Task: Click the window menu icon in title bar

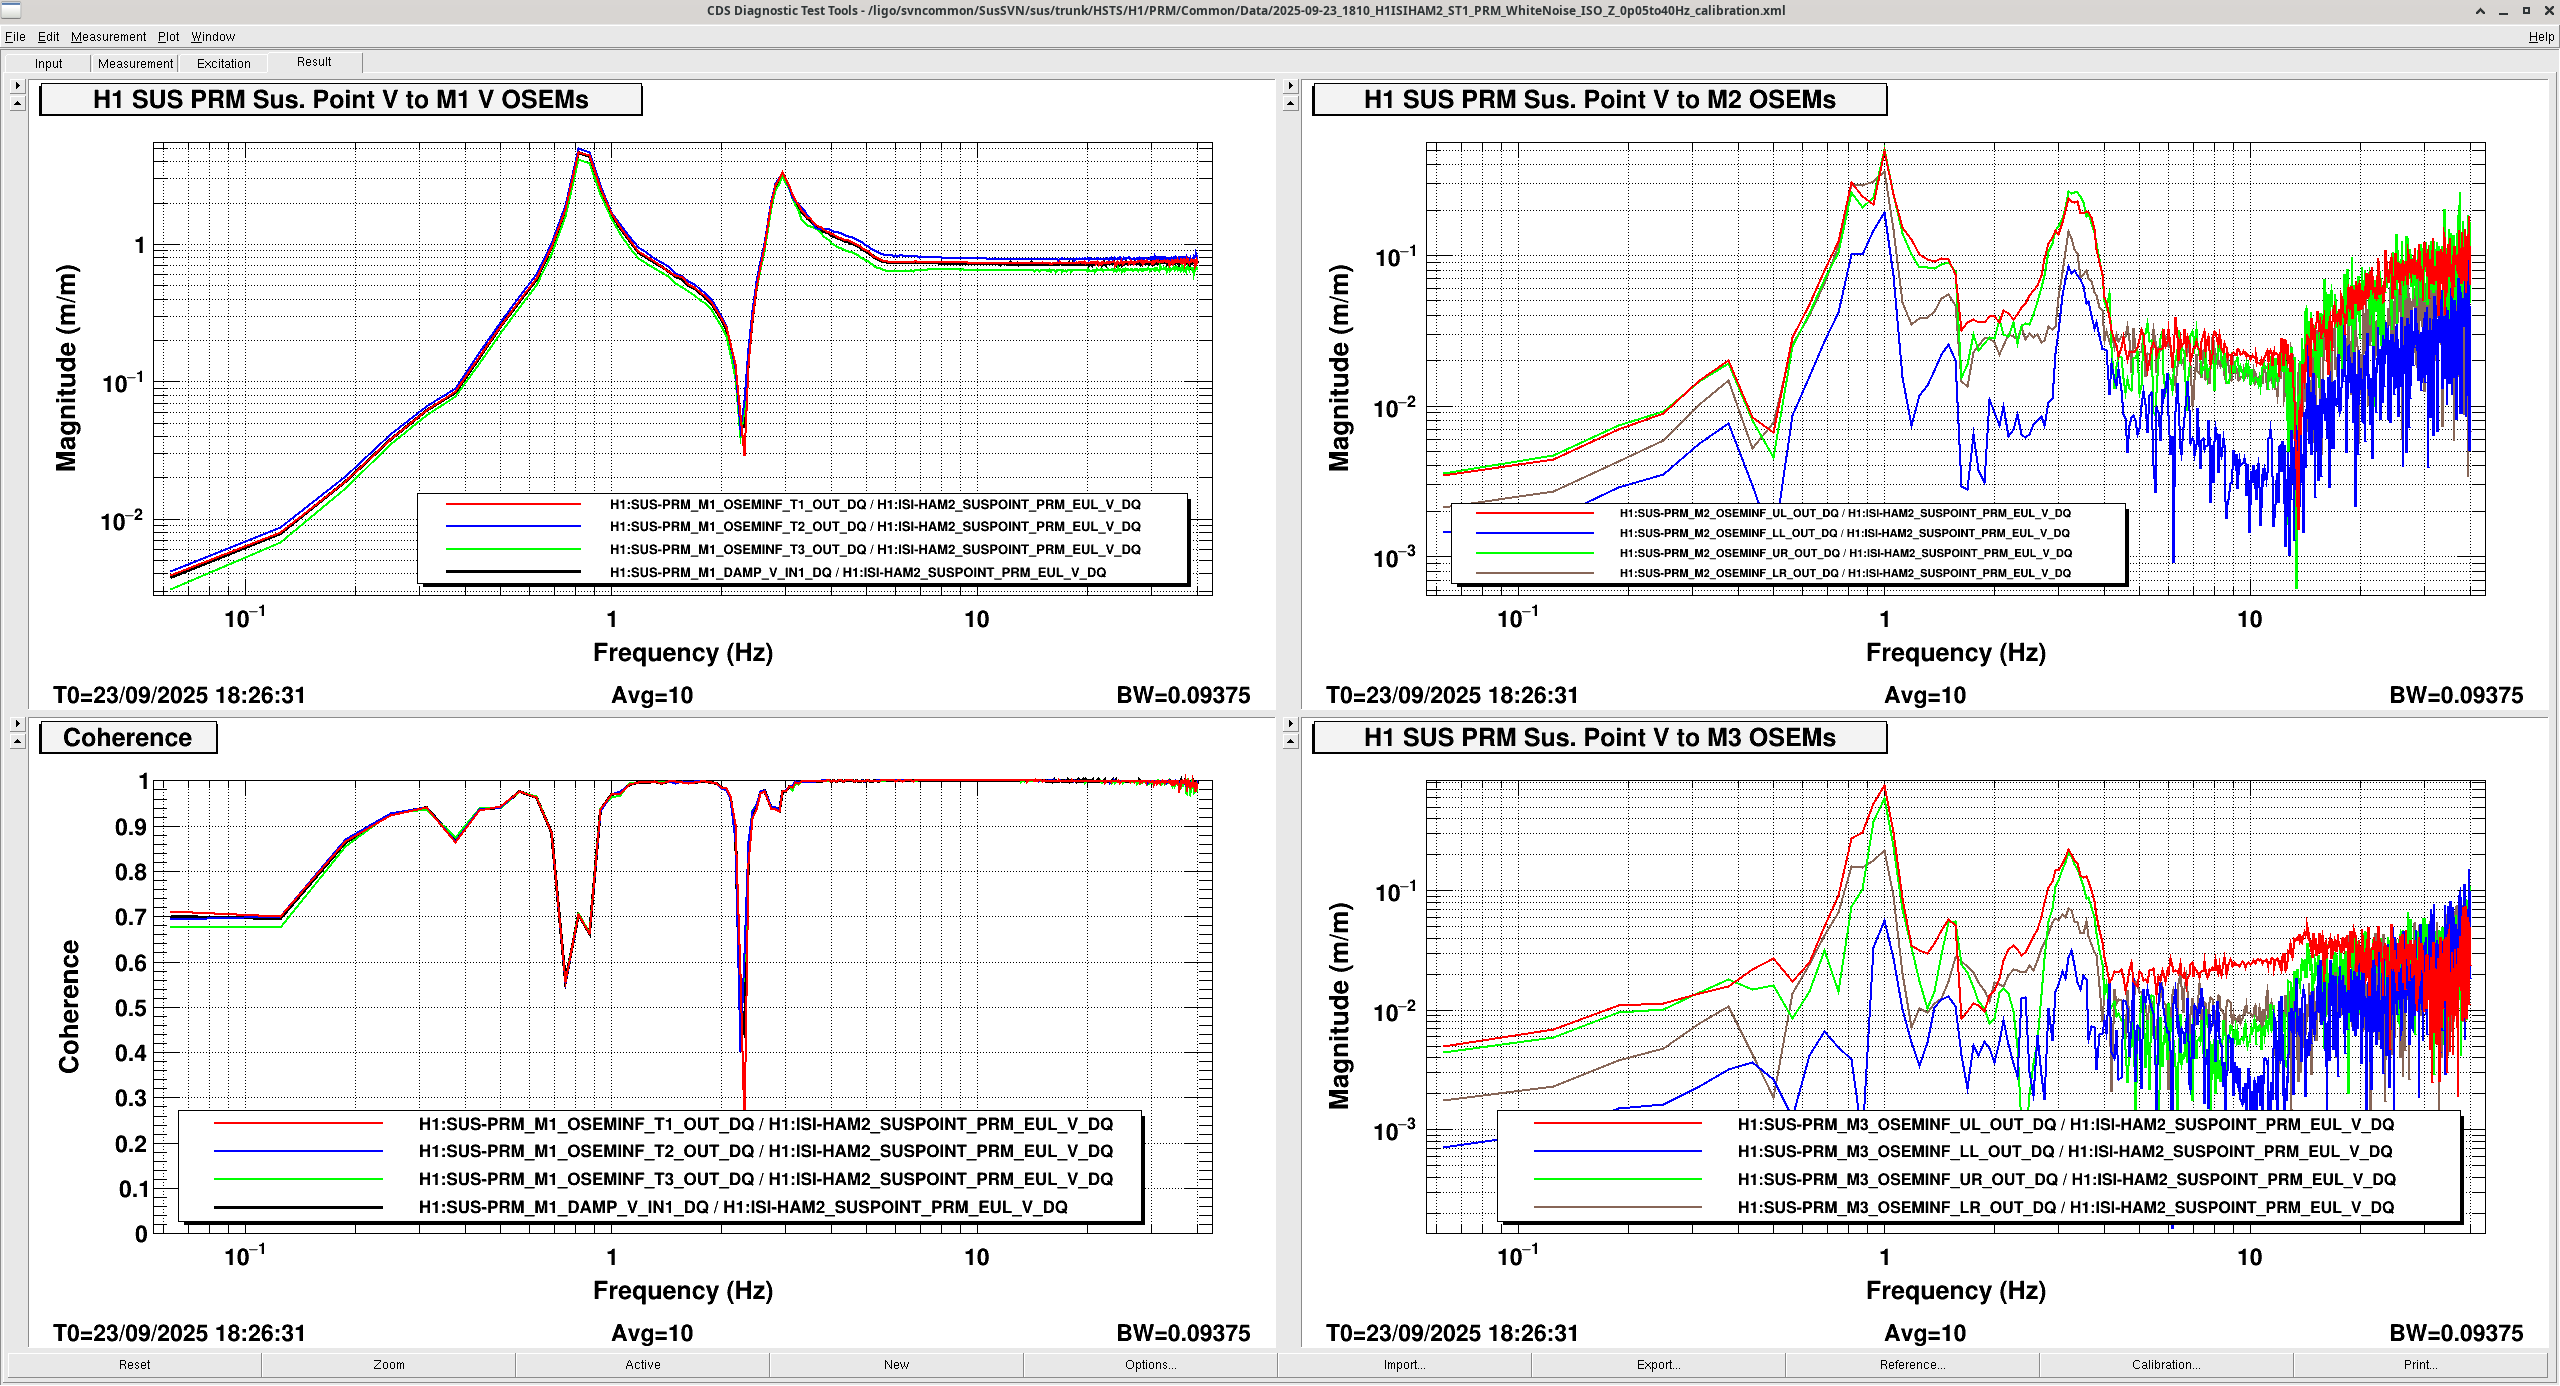Action: pos(11,11)
